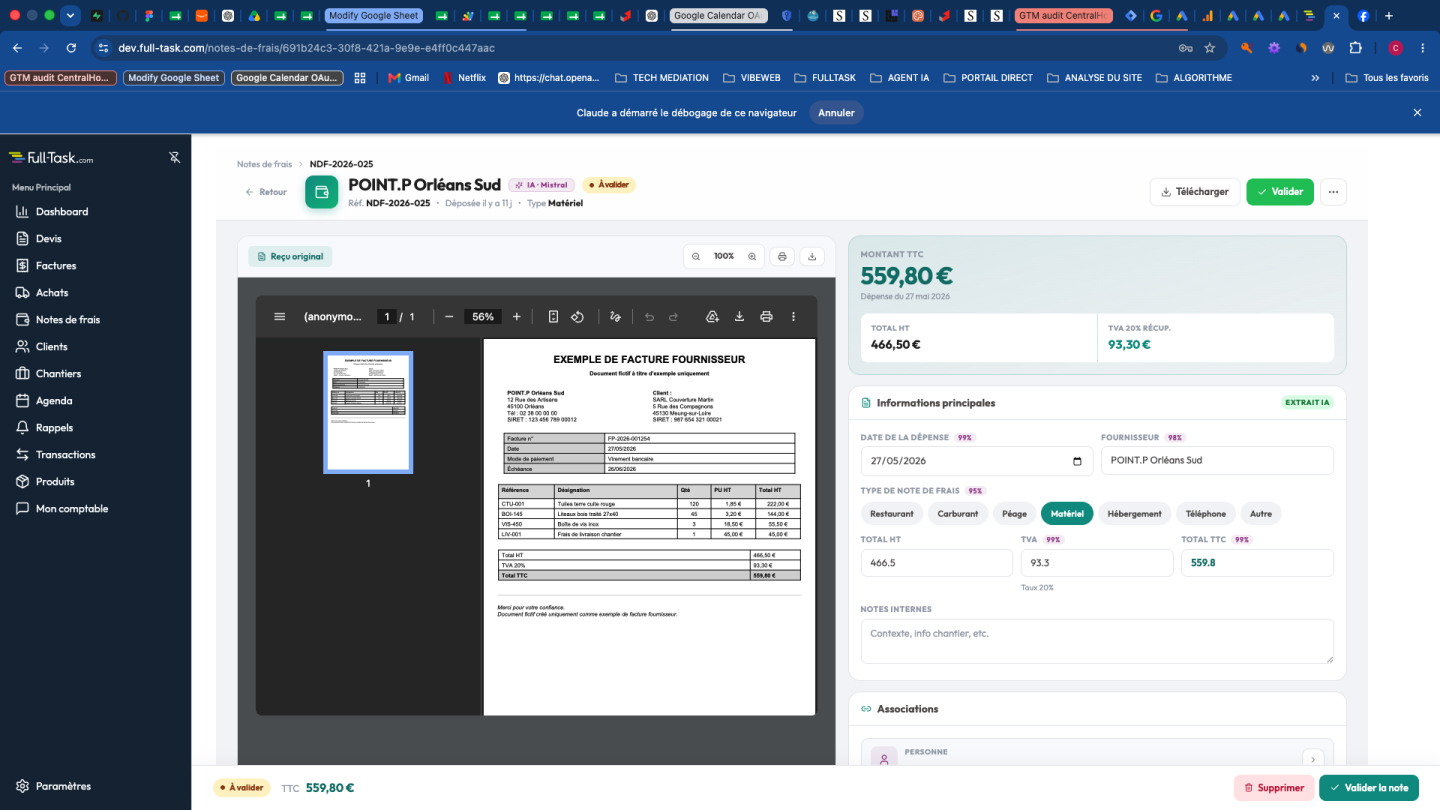The image size is (1440, 810).
Task: Go back with Retour link
Action: coord(266,192)
